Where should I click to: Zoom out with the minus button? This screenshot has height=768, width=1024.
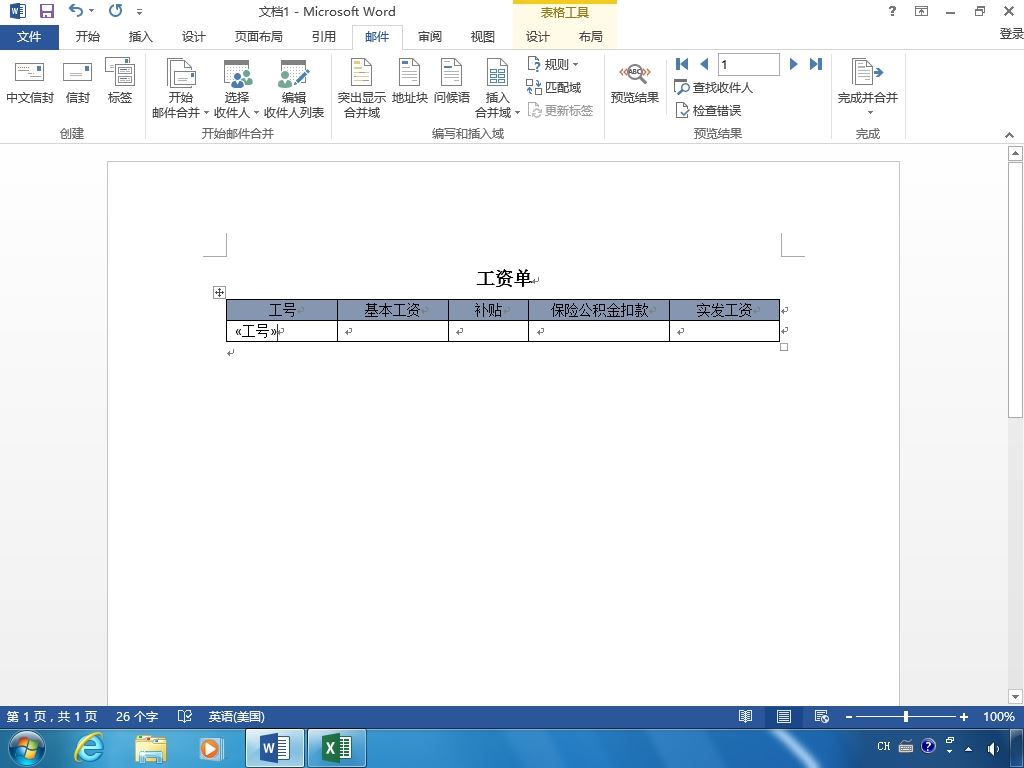[848, 717]
